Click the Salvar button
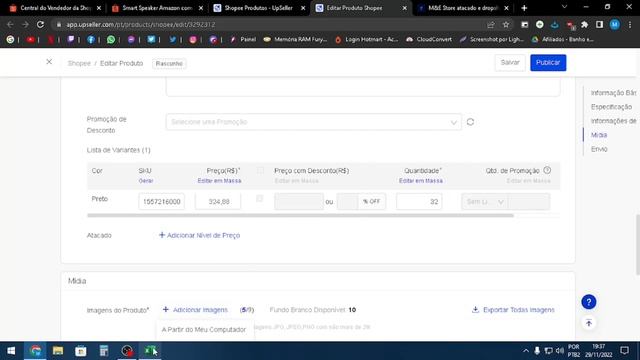Viewport: 640px width, 360px height. 510,62
